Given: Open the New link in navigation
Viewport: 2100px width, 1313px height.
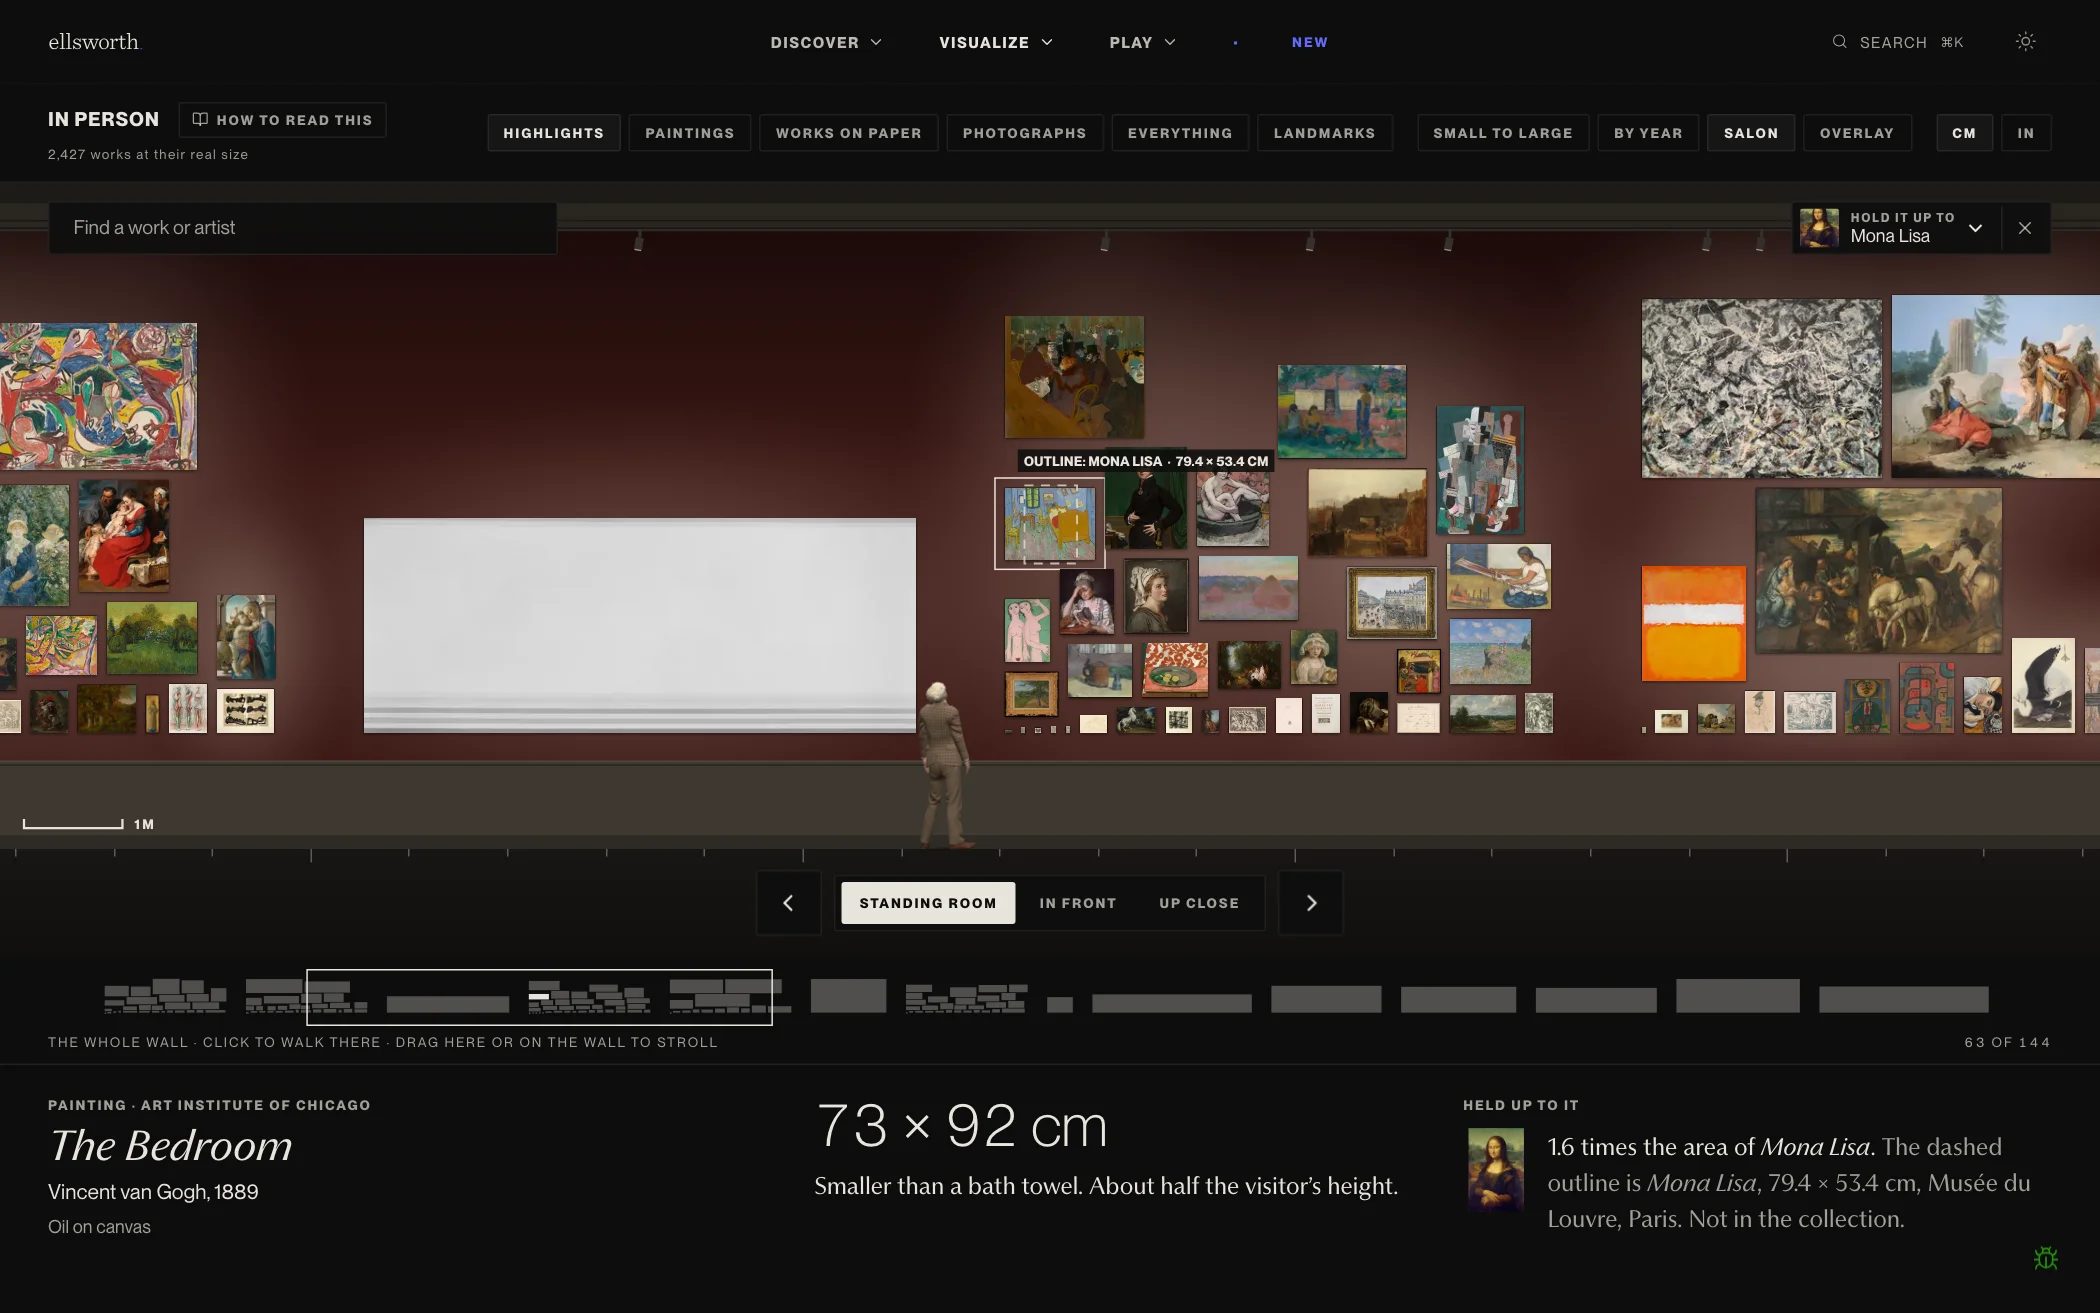Looking at the screenshot, I should (1309, 42).
